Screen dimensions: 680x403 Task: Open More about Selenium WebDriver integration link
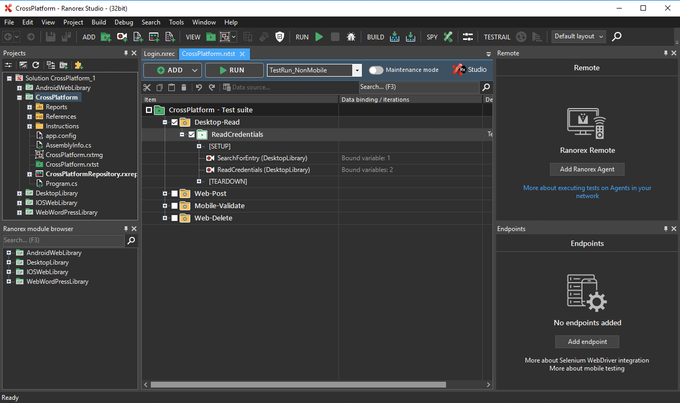click(x=587, y=360)
